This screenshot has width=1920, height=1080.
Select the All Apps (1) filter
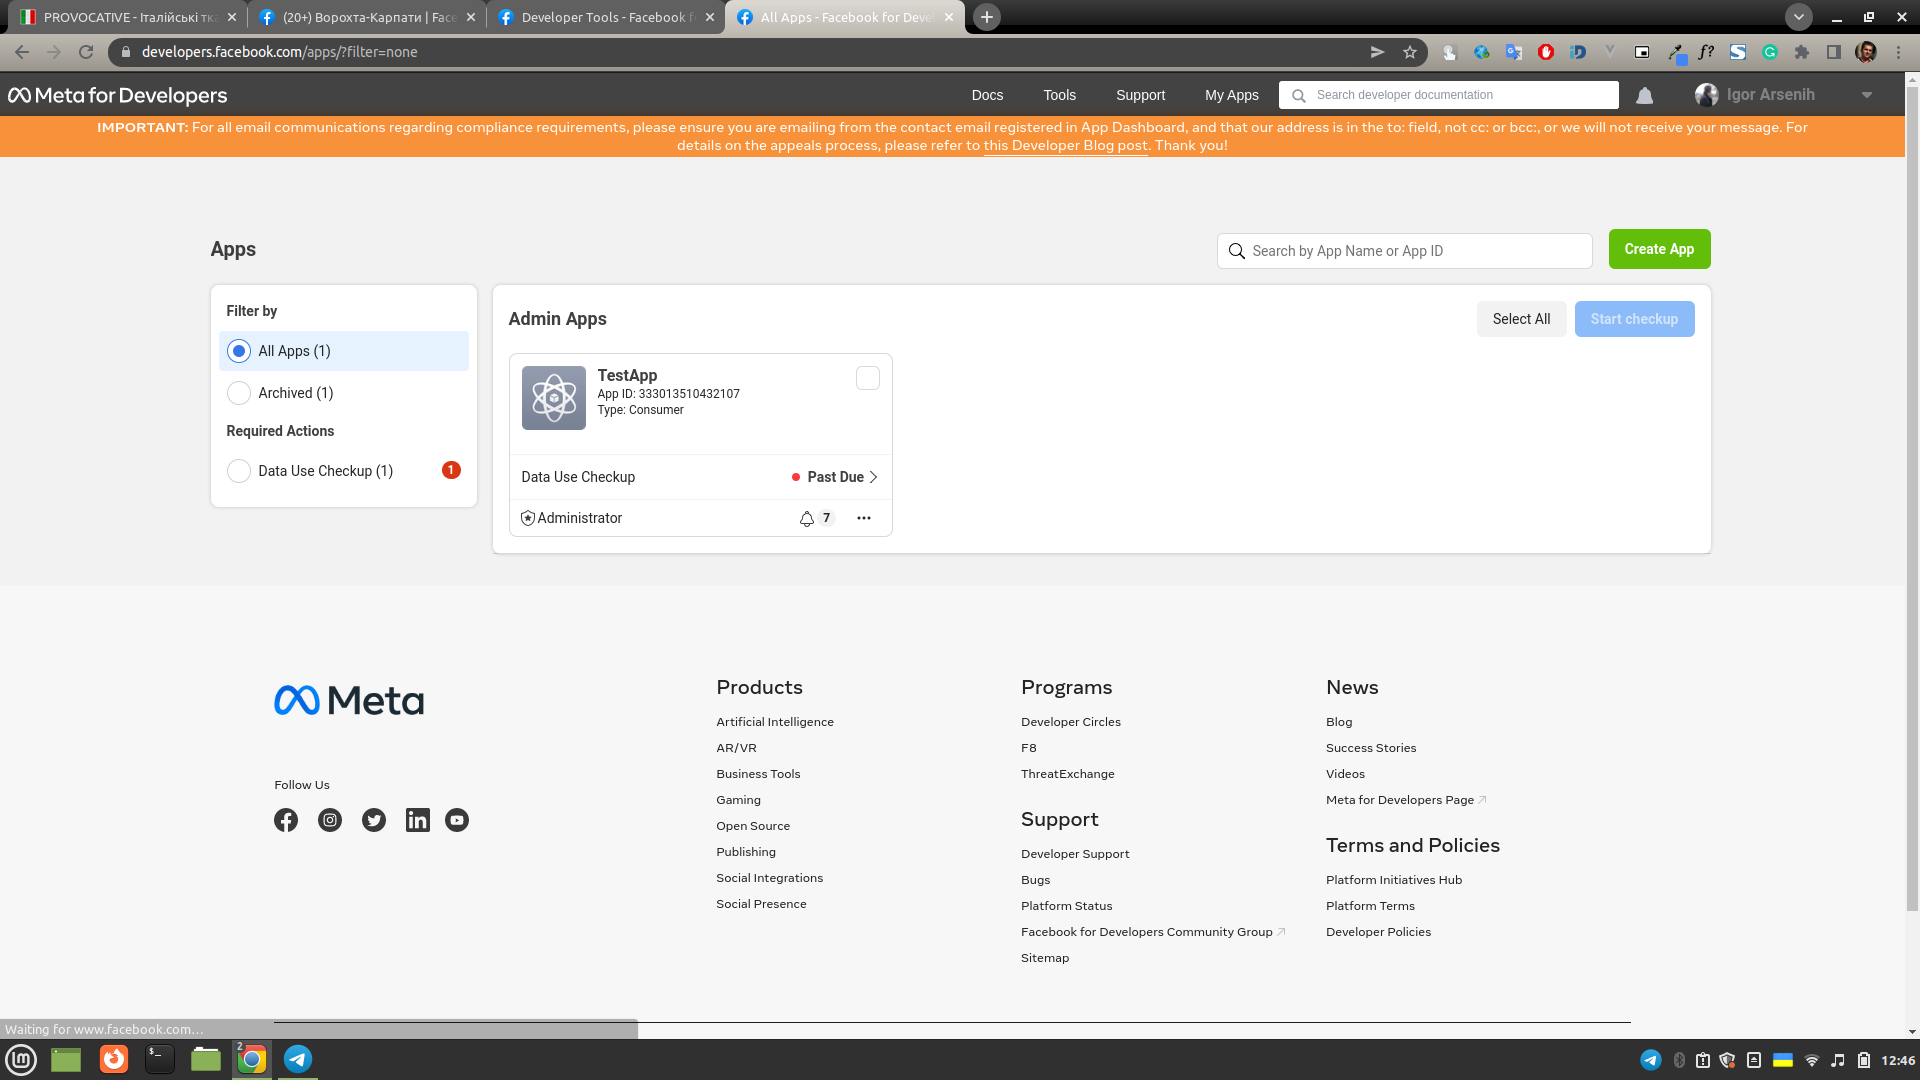pyautogui.click(x=344, y=351)
